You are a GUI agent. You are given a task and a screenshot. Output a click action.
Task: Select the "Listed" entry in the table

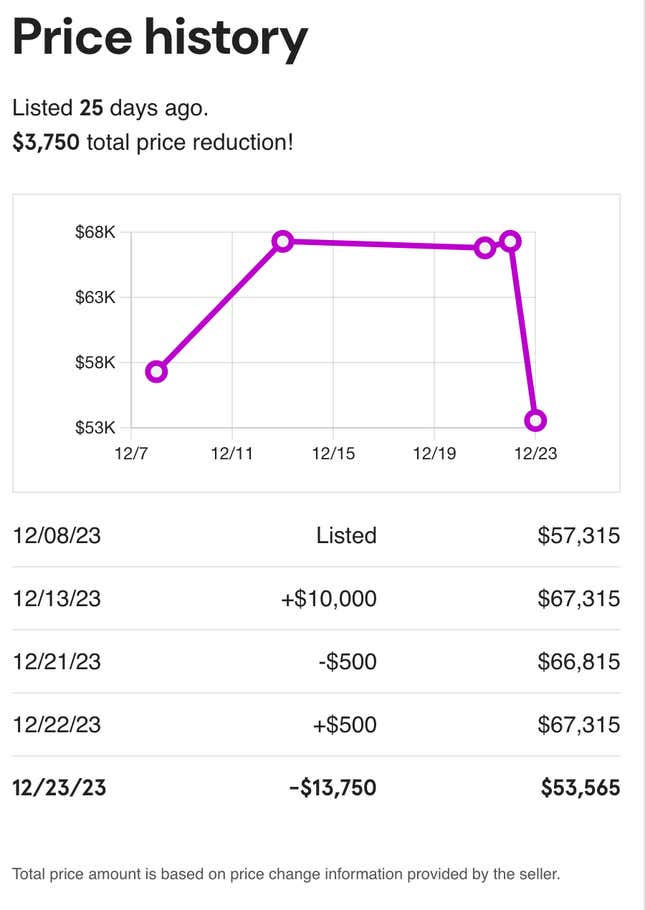346,535
